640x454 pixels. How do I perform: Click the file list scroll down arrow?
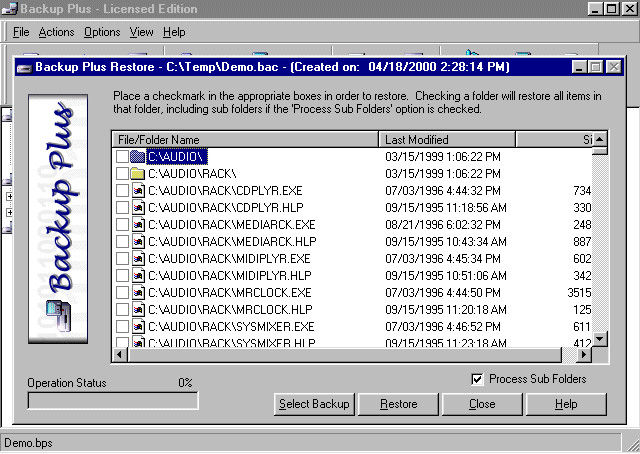pyautogui.click(x=600, y=338)
